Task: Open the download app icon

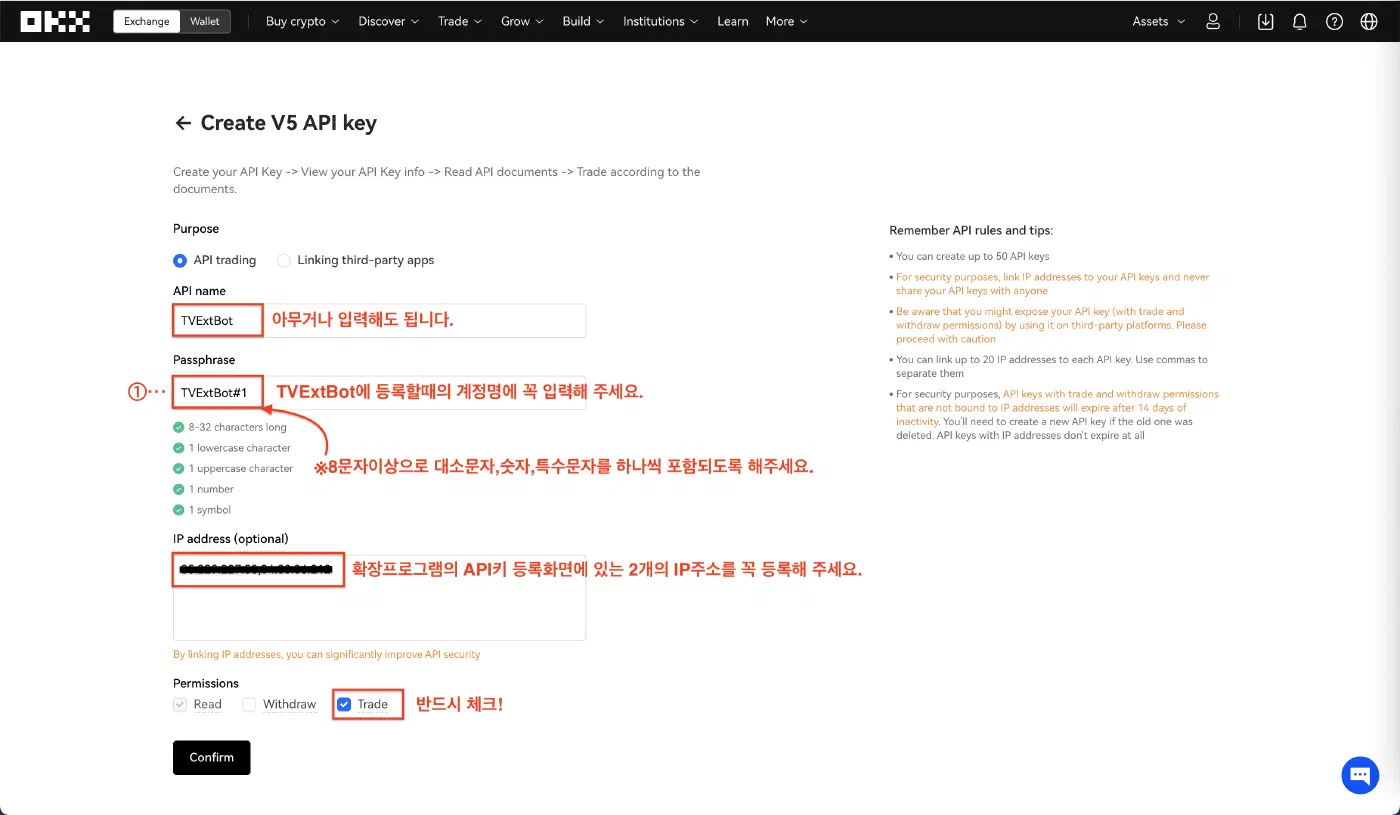Action: [x=1265, y=21]
